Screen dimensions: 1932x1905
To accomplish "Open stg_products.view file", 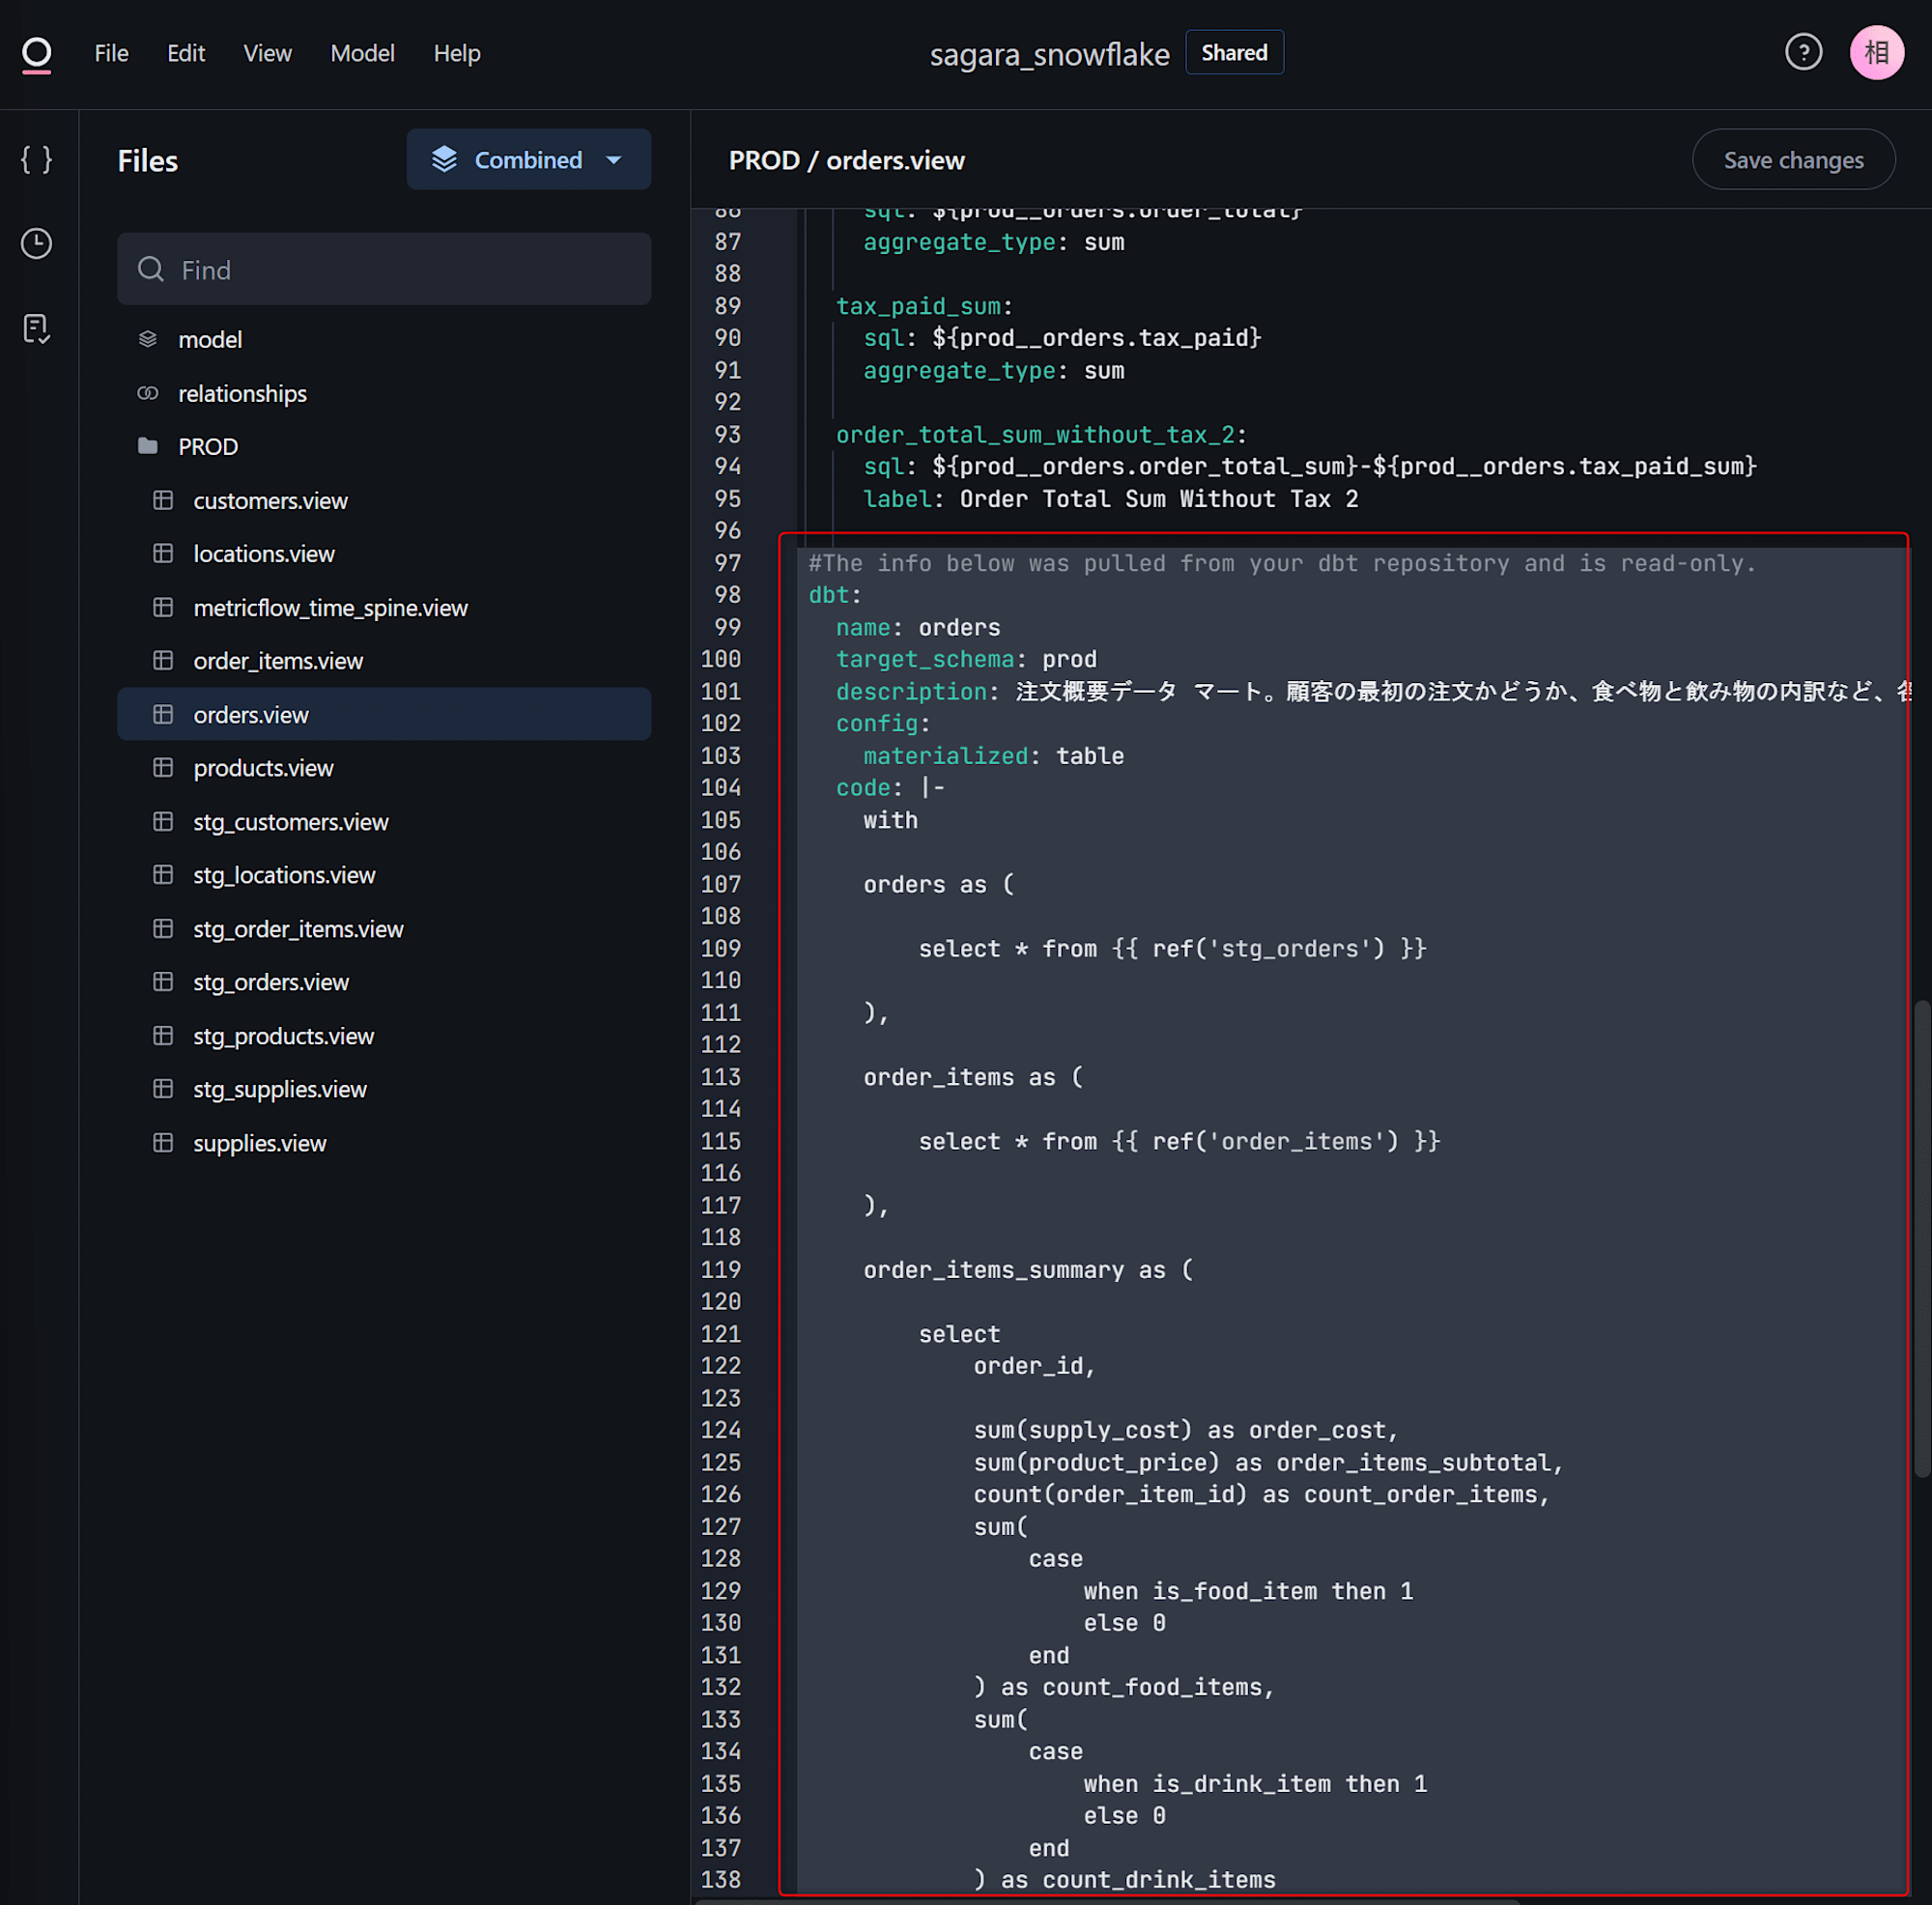I will (384, 1035).
